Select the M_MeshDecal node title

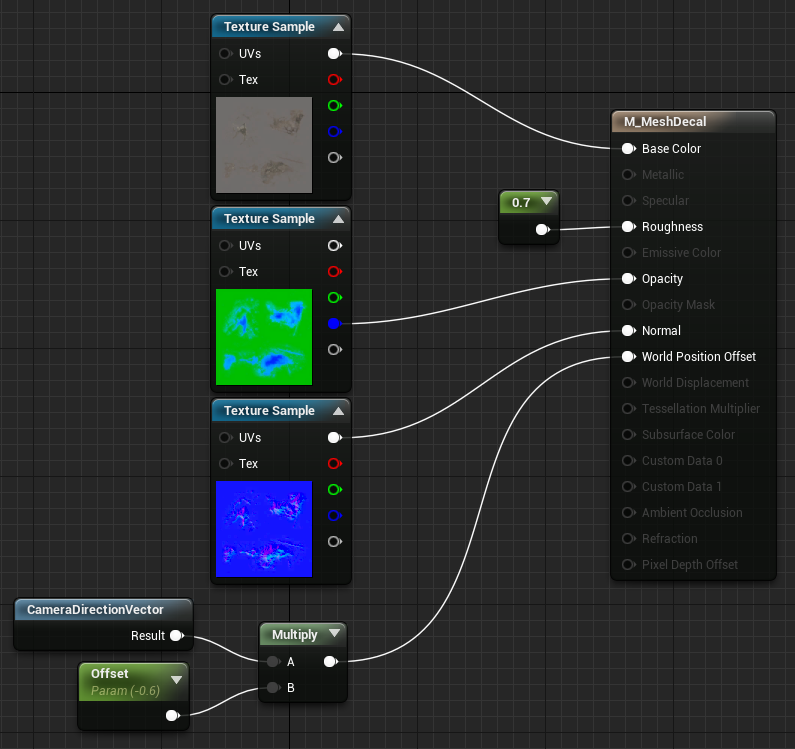pos(665,122)
